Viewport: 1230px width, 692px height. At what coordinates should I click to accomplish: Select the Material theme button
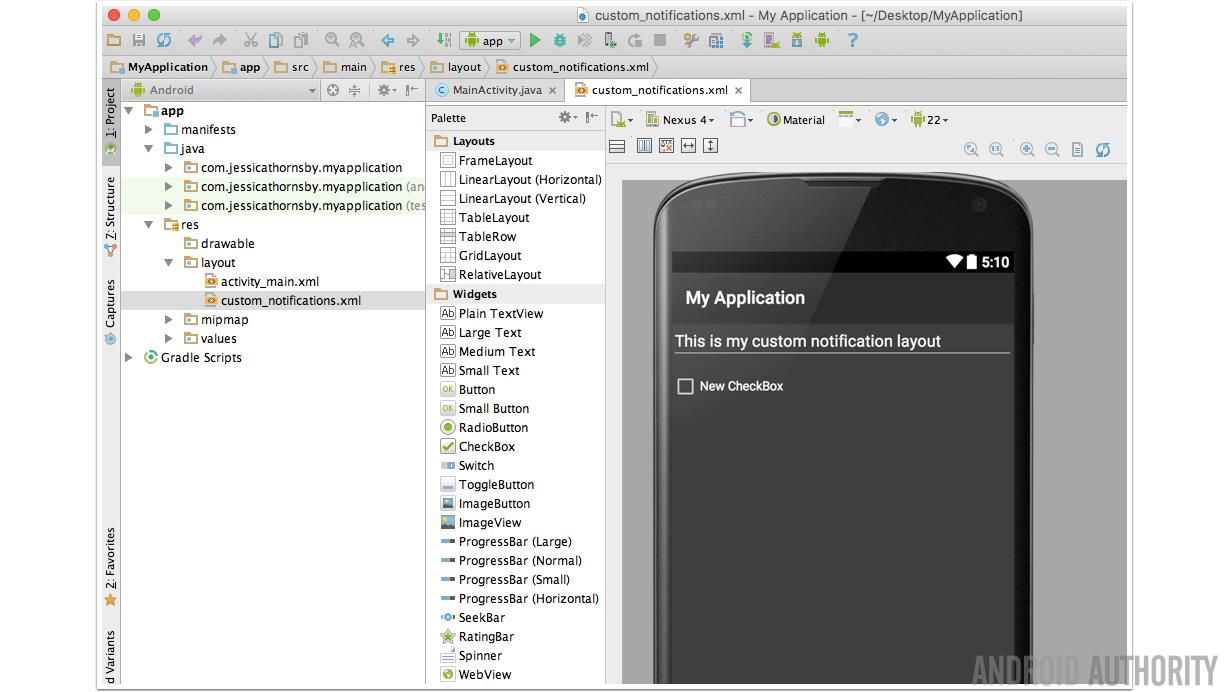click(796, 120)
